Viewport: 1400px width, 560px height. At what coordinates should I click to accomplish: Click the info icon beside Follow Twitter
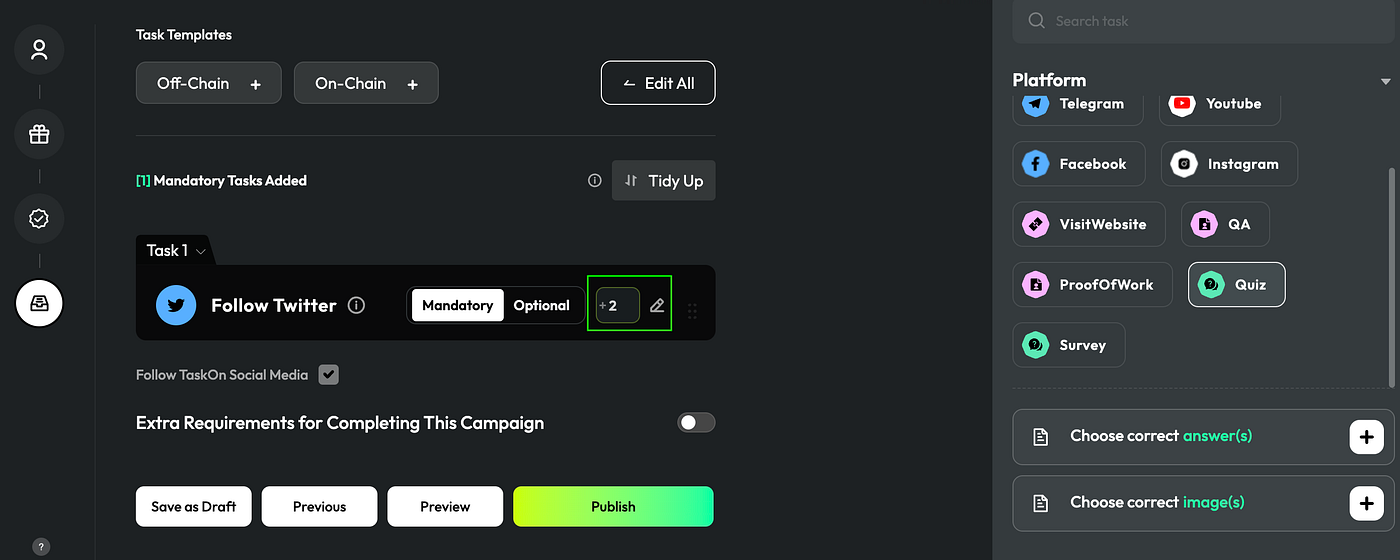point(356,305)
